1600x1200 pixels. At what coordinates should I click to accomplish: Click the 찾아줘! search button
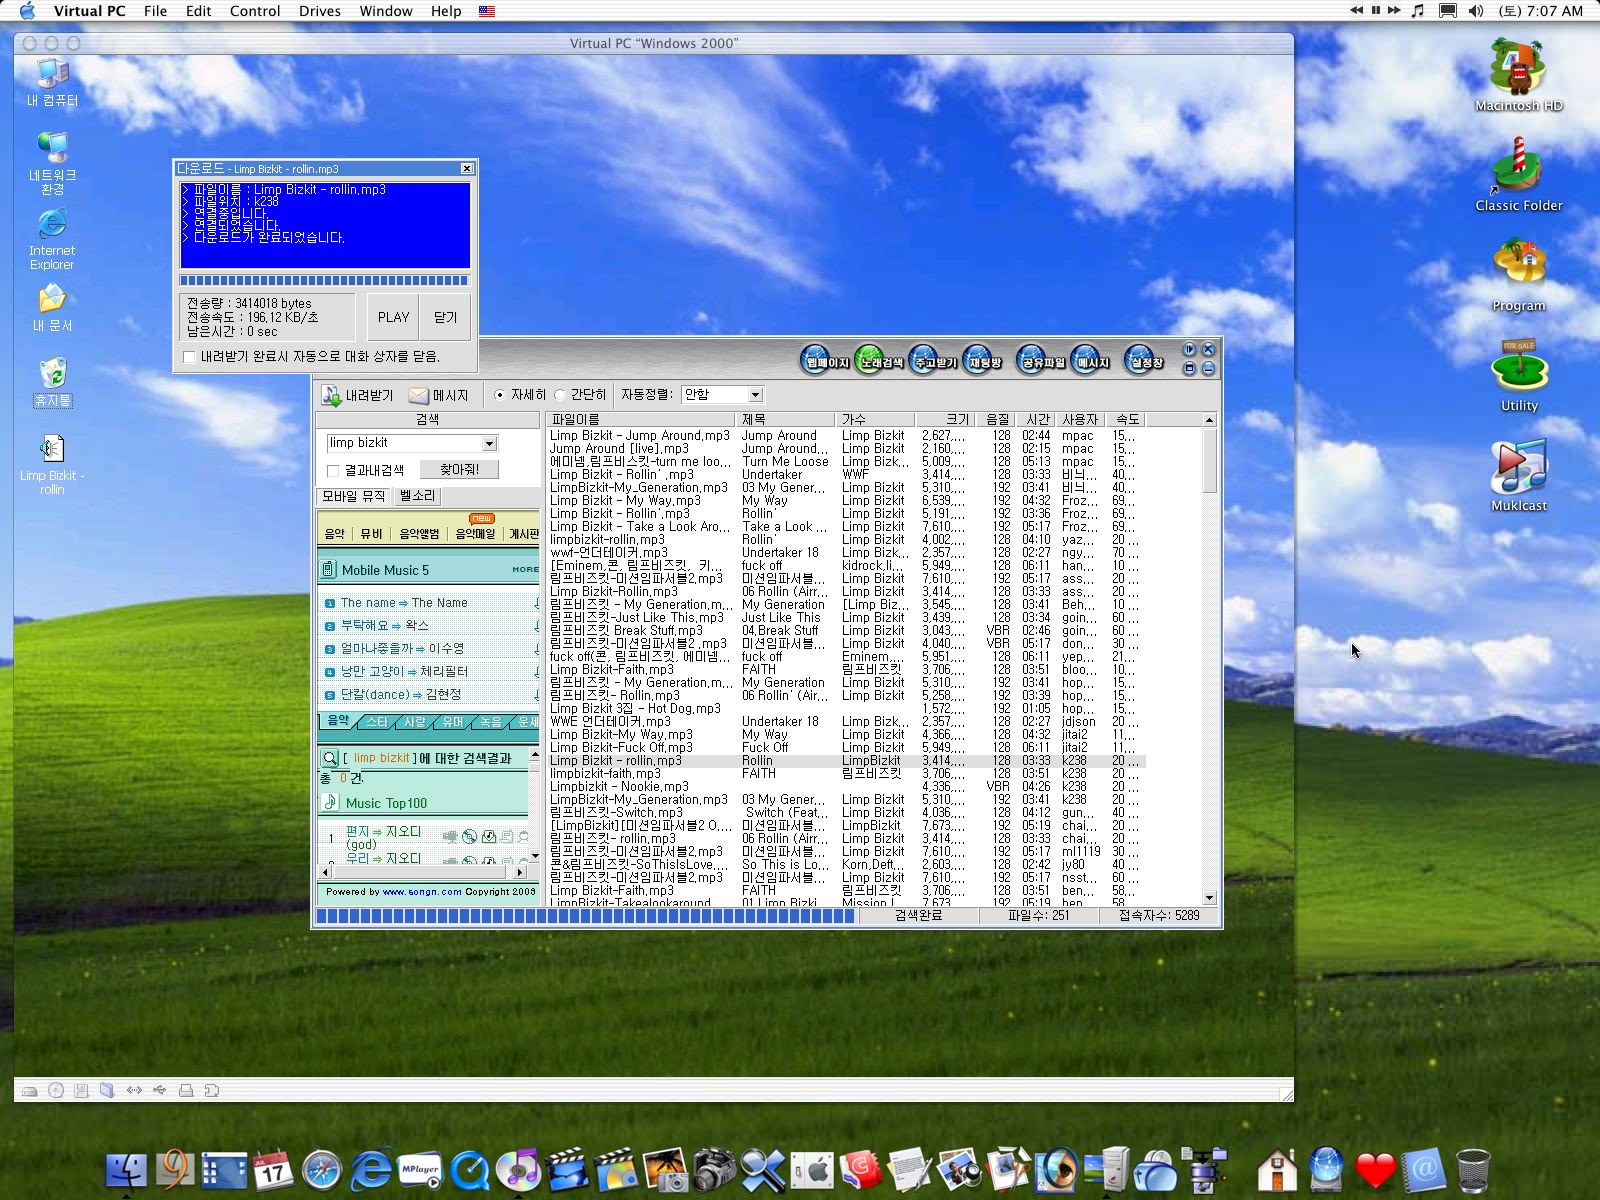tap(459, 469)
